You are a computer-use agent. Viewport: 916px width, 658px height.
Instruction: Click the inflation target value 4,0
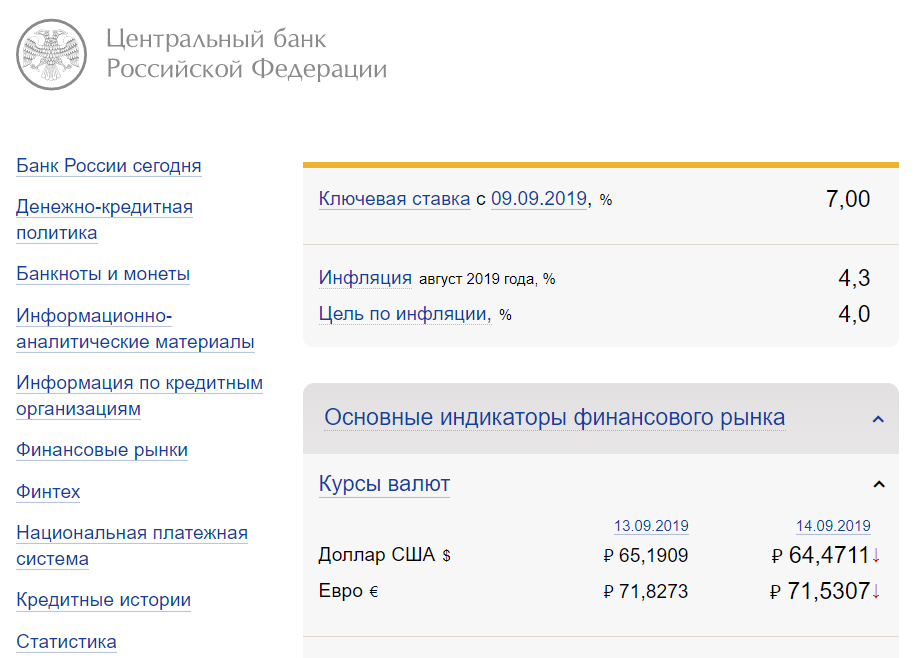pos(854,314)
